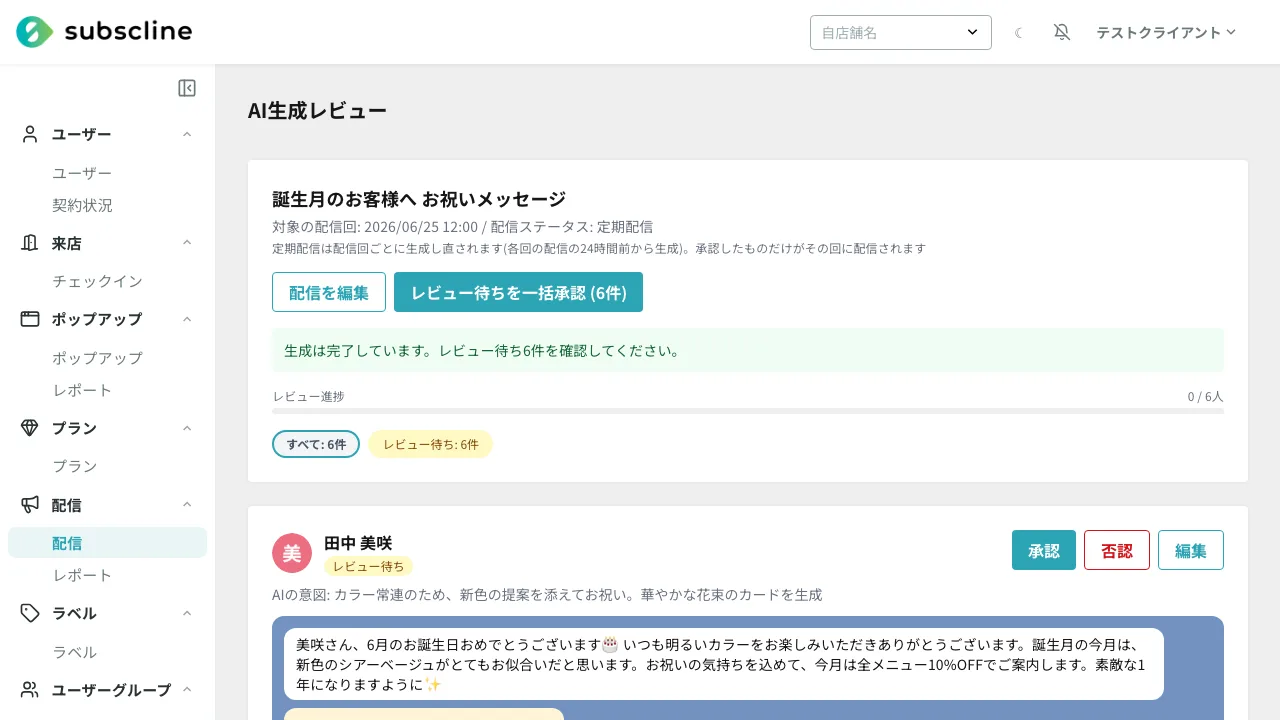The height and width of the screenshot is (720, 1280).
Task: Collapse the ポップアップ section chevron
Action: coord(187,319)
